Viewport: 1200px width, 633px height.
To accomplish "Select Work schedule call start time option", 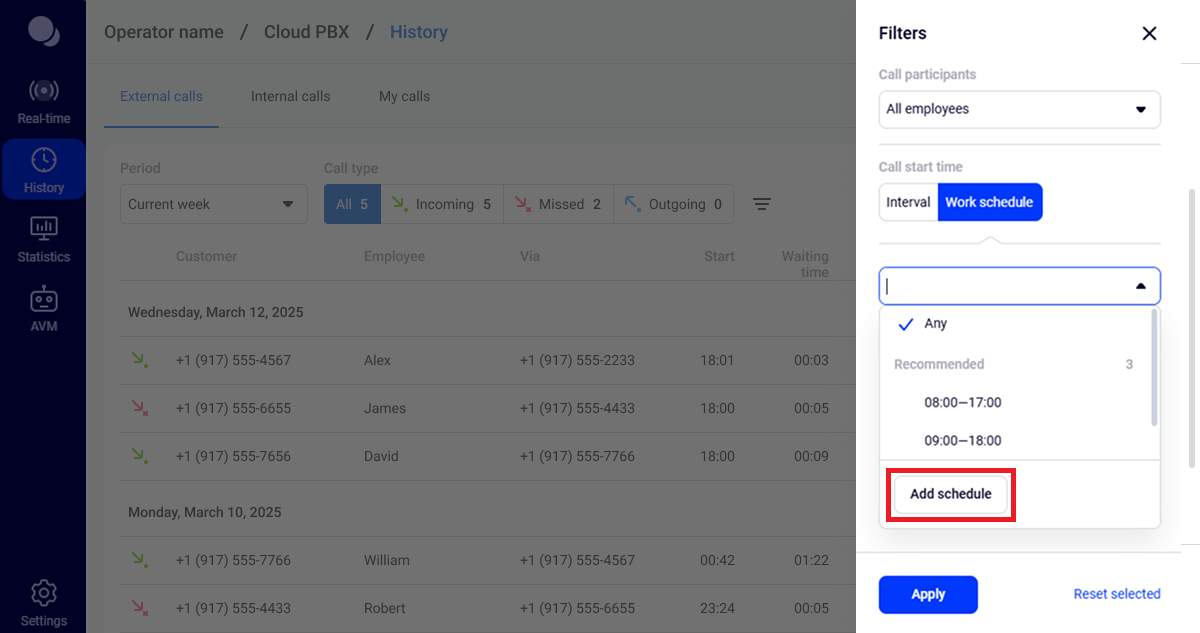I will (989, 202).
